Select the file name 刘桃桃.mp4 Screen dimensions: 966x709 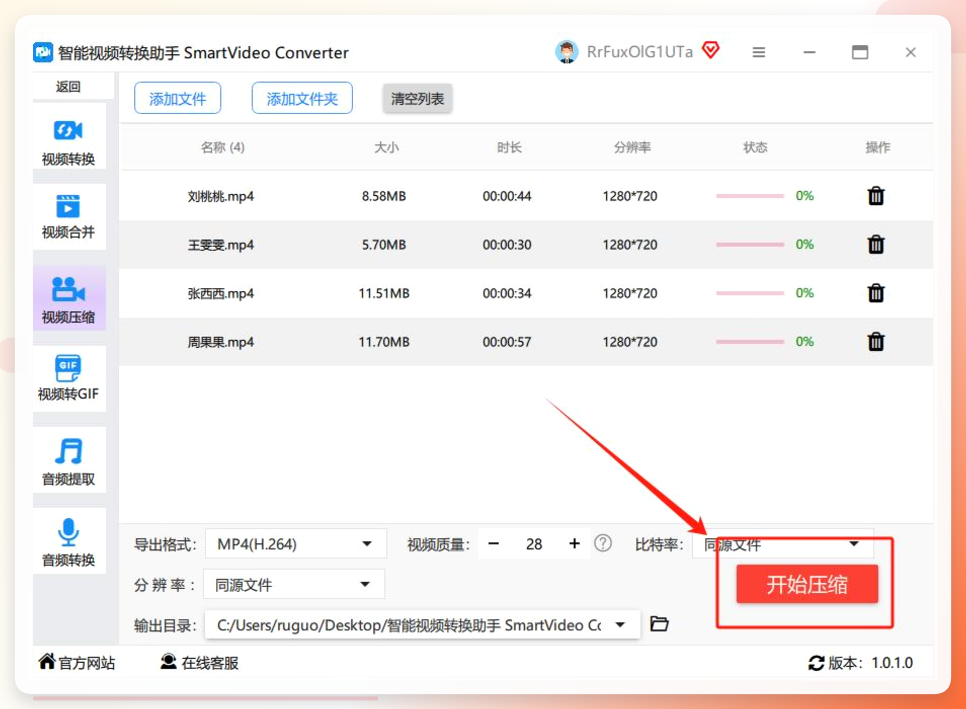[x=221, y=196]
